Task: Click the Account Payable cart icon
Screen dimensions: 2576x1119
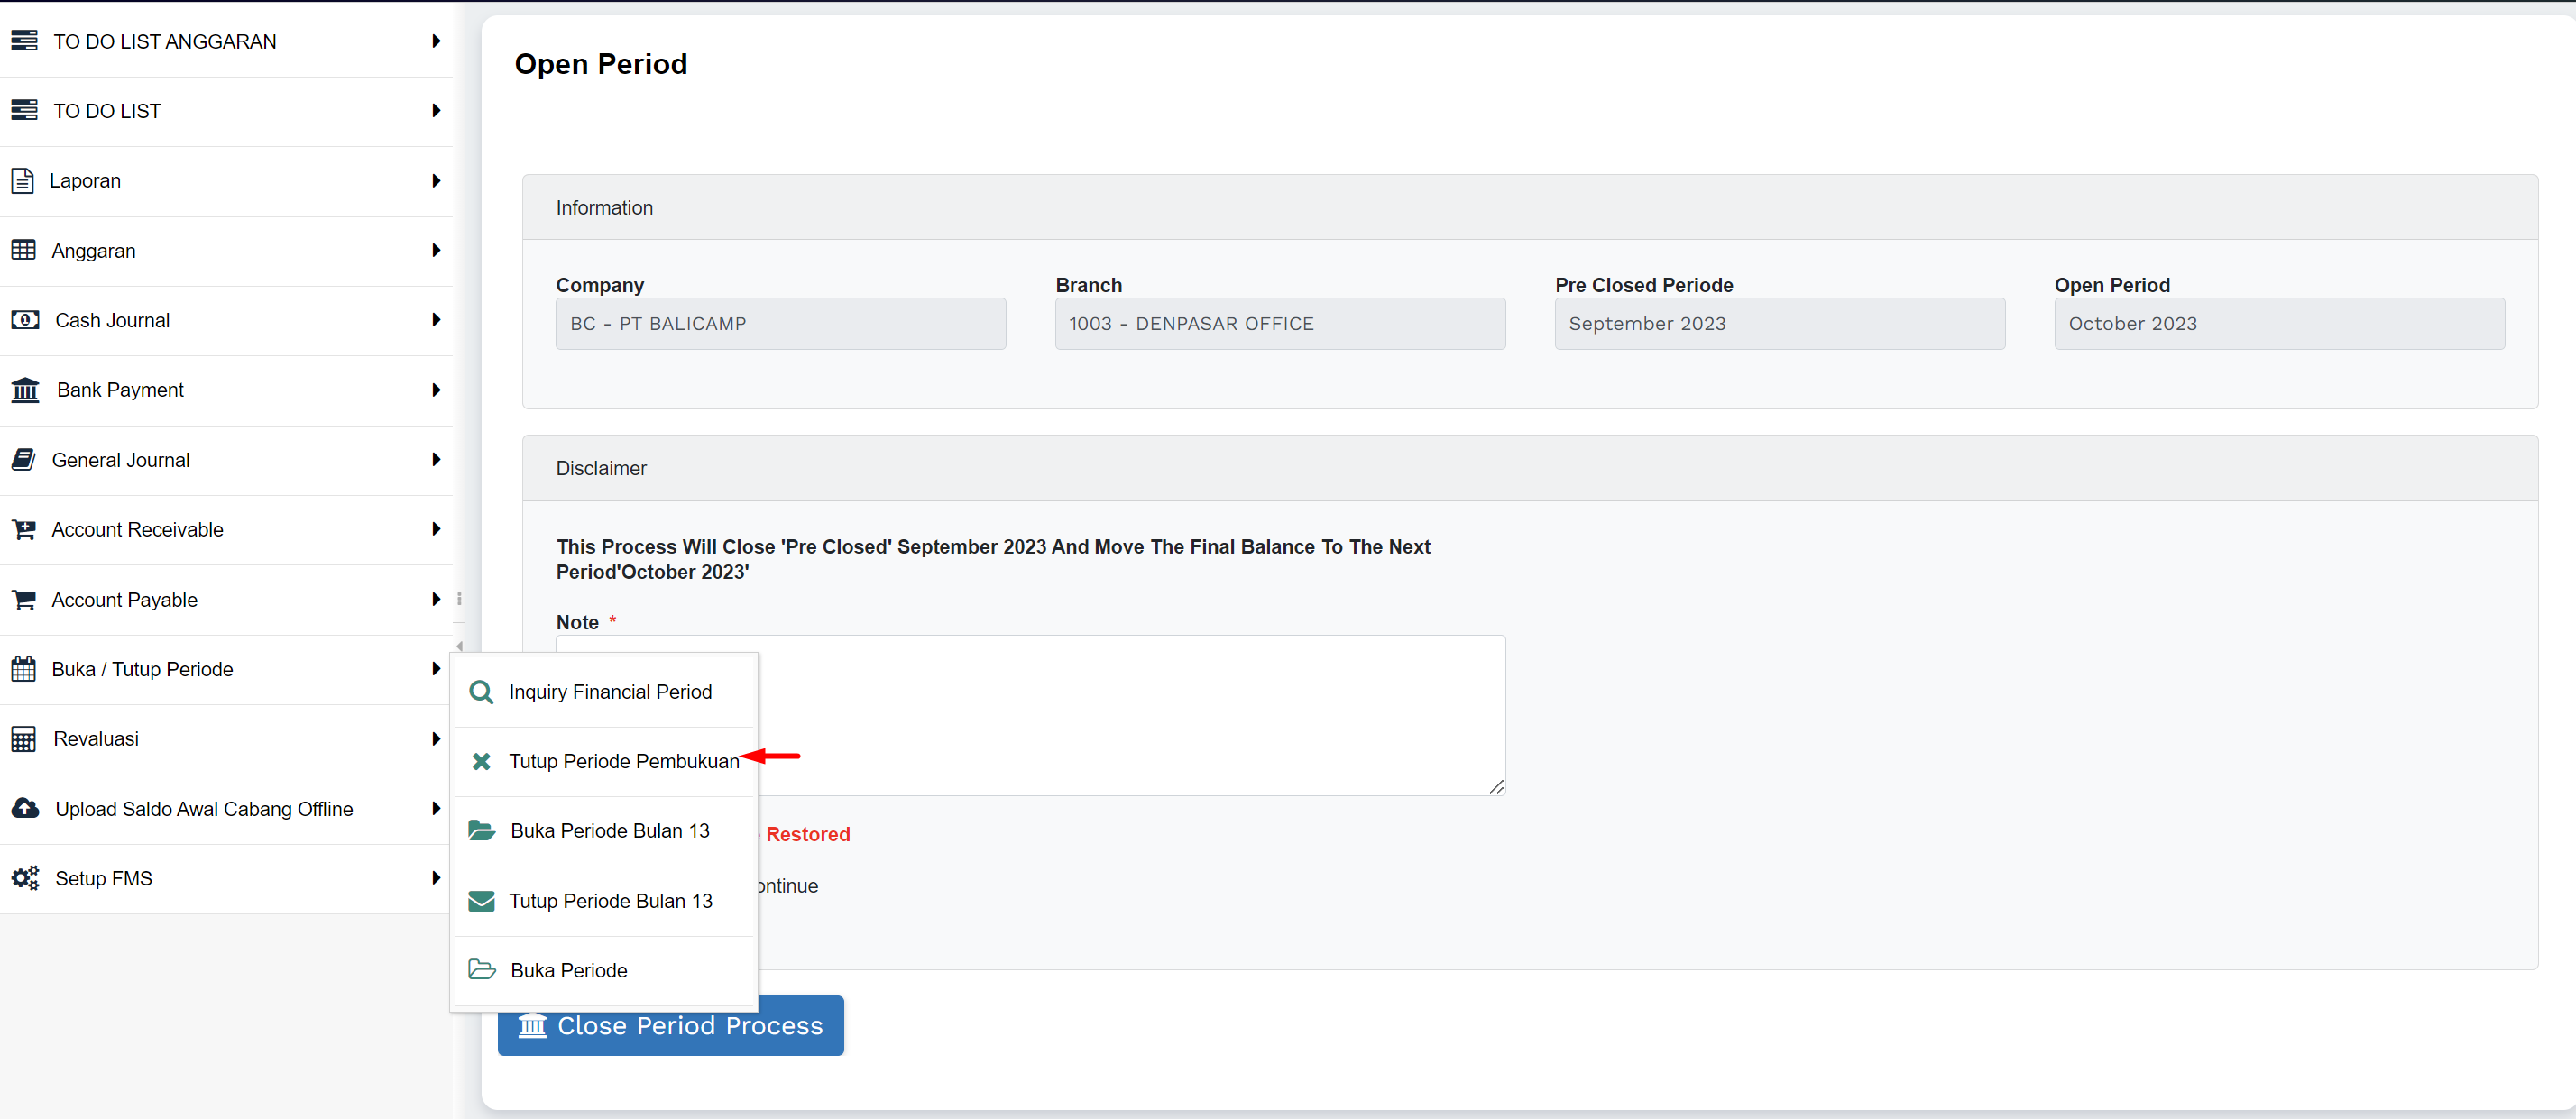Action: 24,600
